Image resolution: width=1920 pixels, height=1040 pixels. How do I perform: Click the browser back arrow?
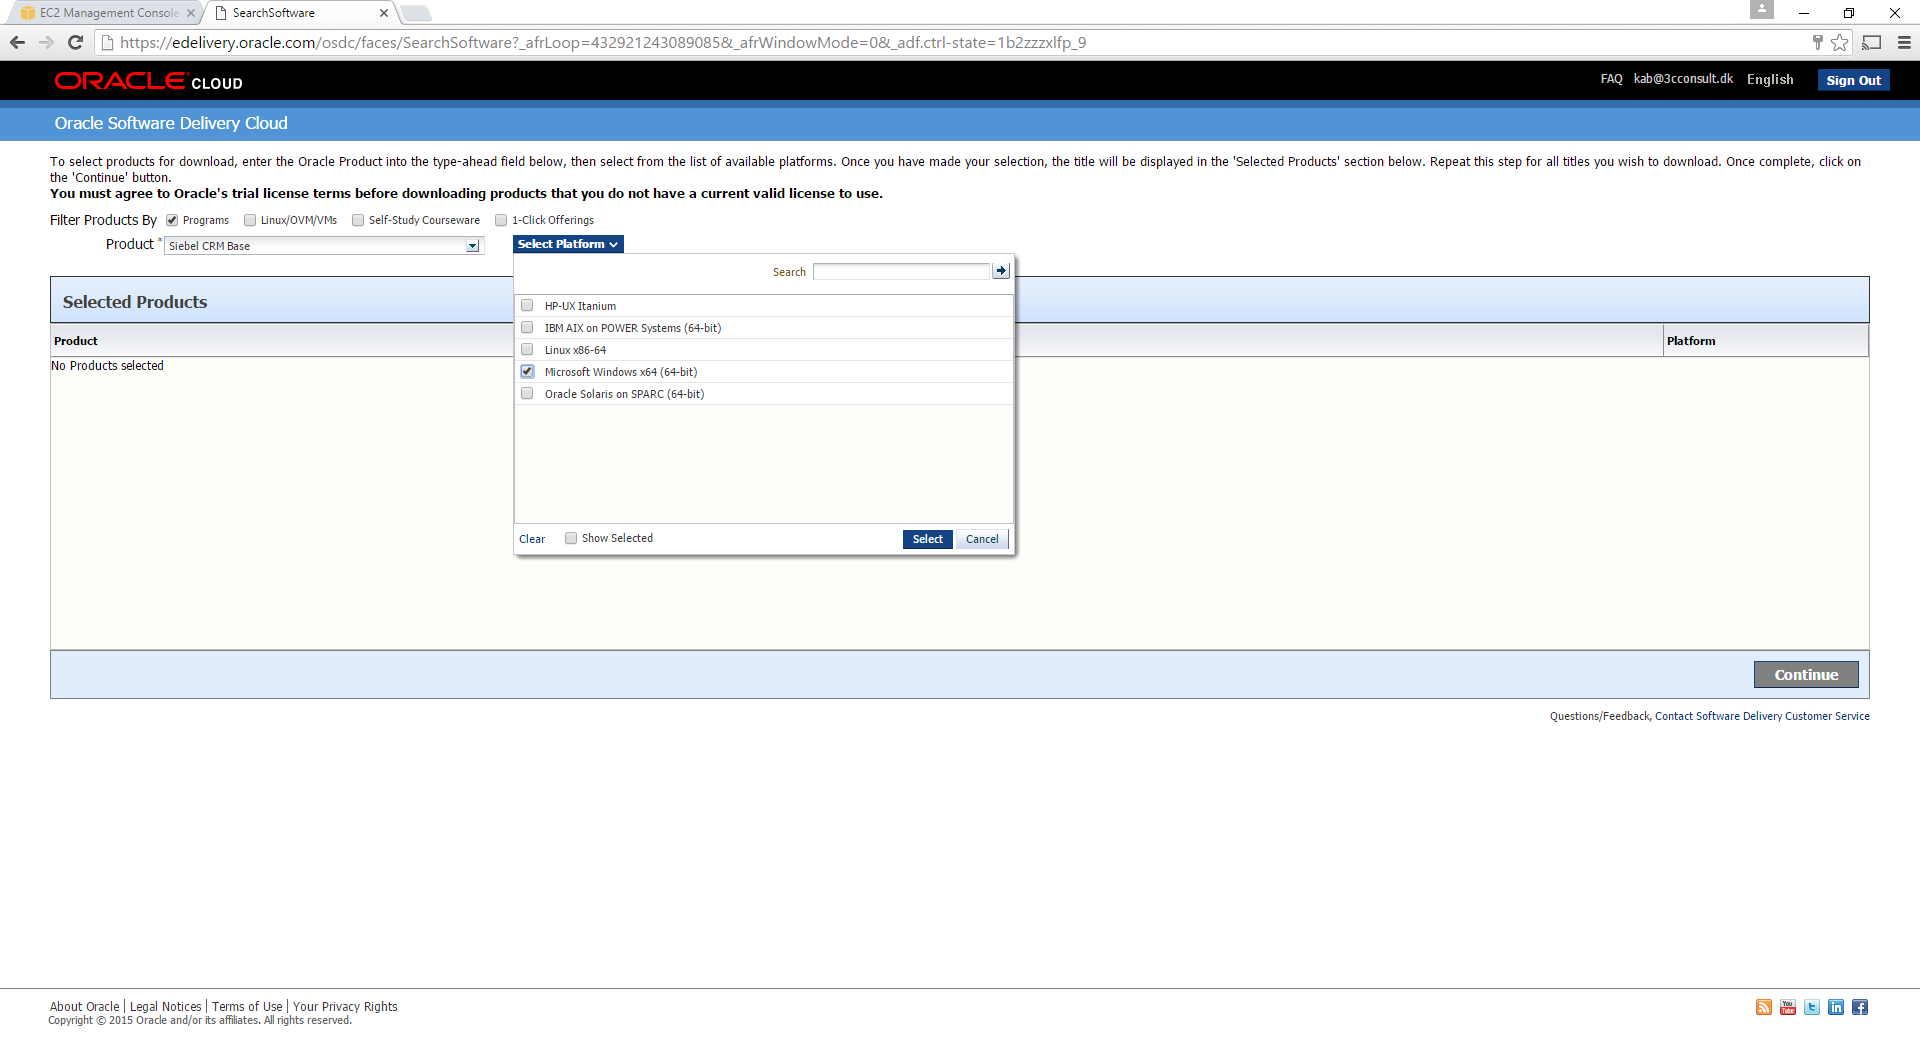[x=17, y=42]
